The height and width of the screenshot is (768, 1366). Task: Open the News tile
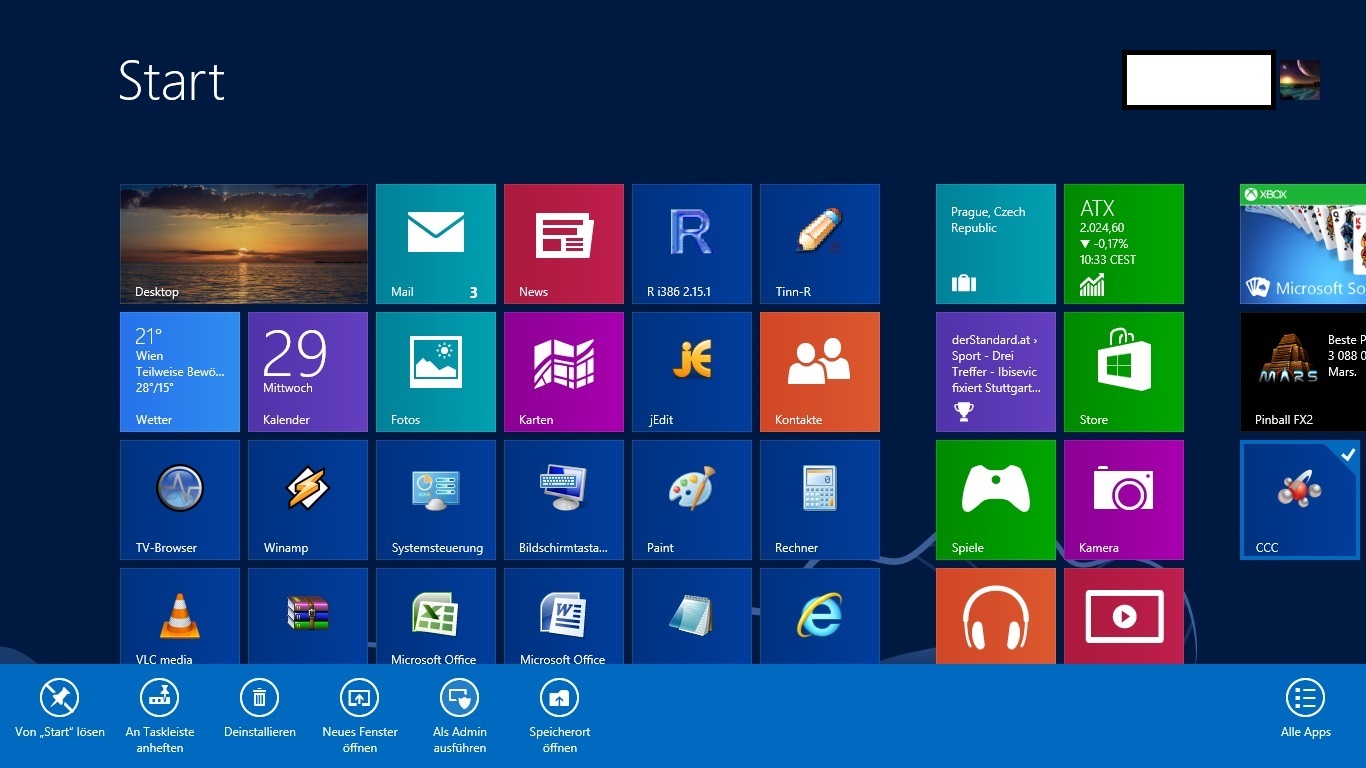point(564,244)
